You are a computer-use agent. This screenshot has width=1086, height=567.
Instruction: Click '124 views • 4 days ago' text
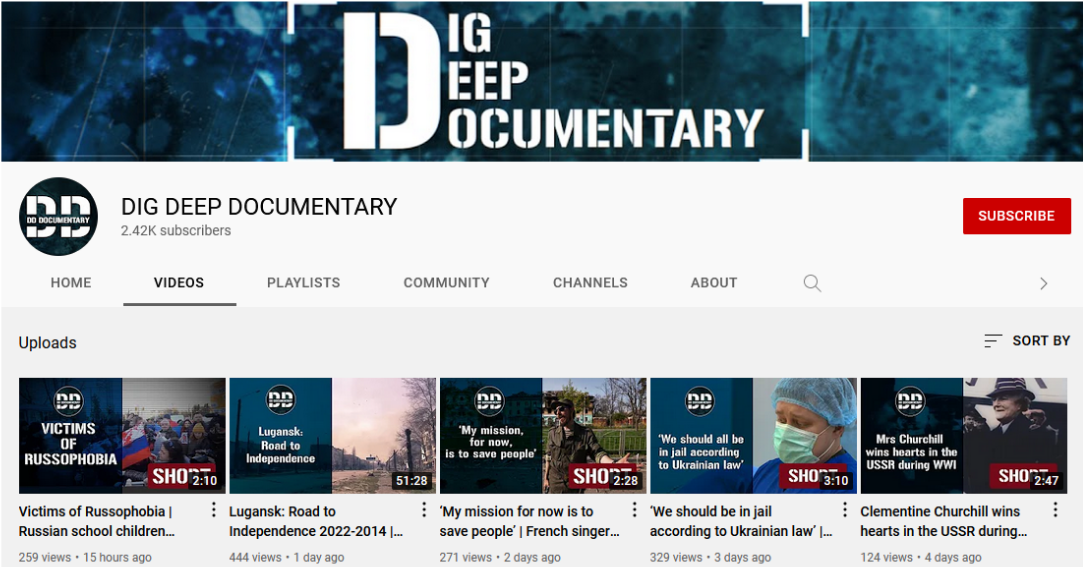pos(921,557)
